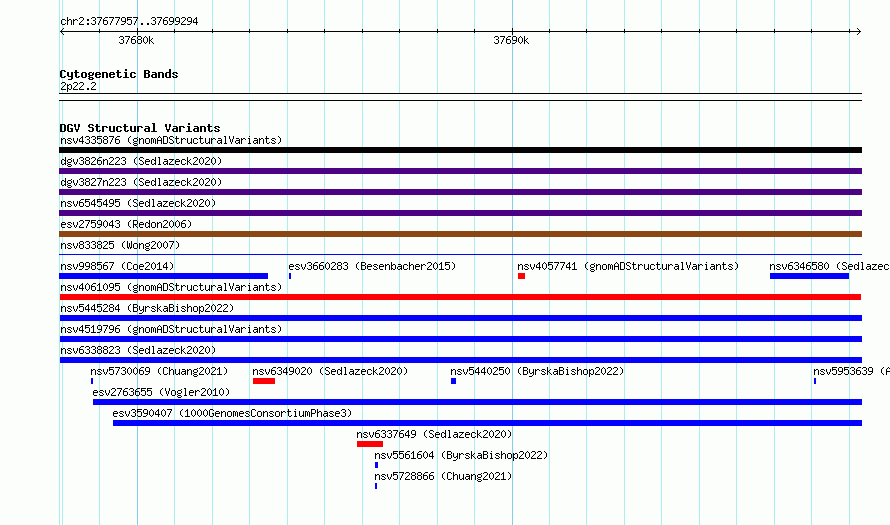Click the red nsv6349020 variant block

(264, 381)
